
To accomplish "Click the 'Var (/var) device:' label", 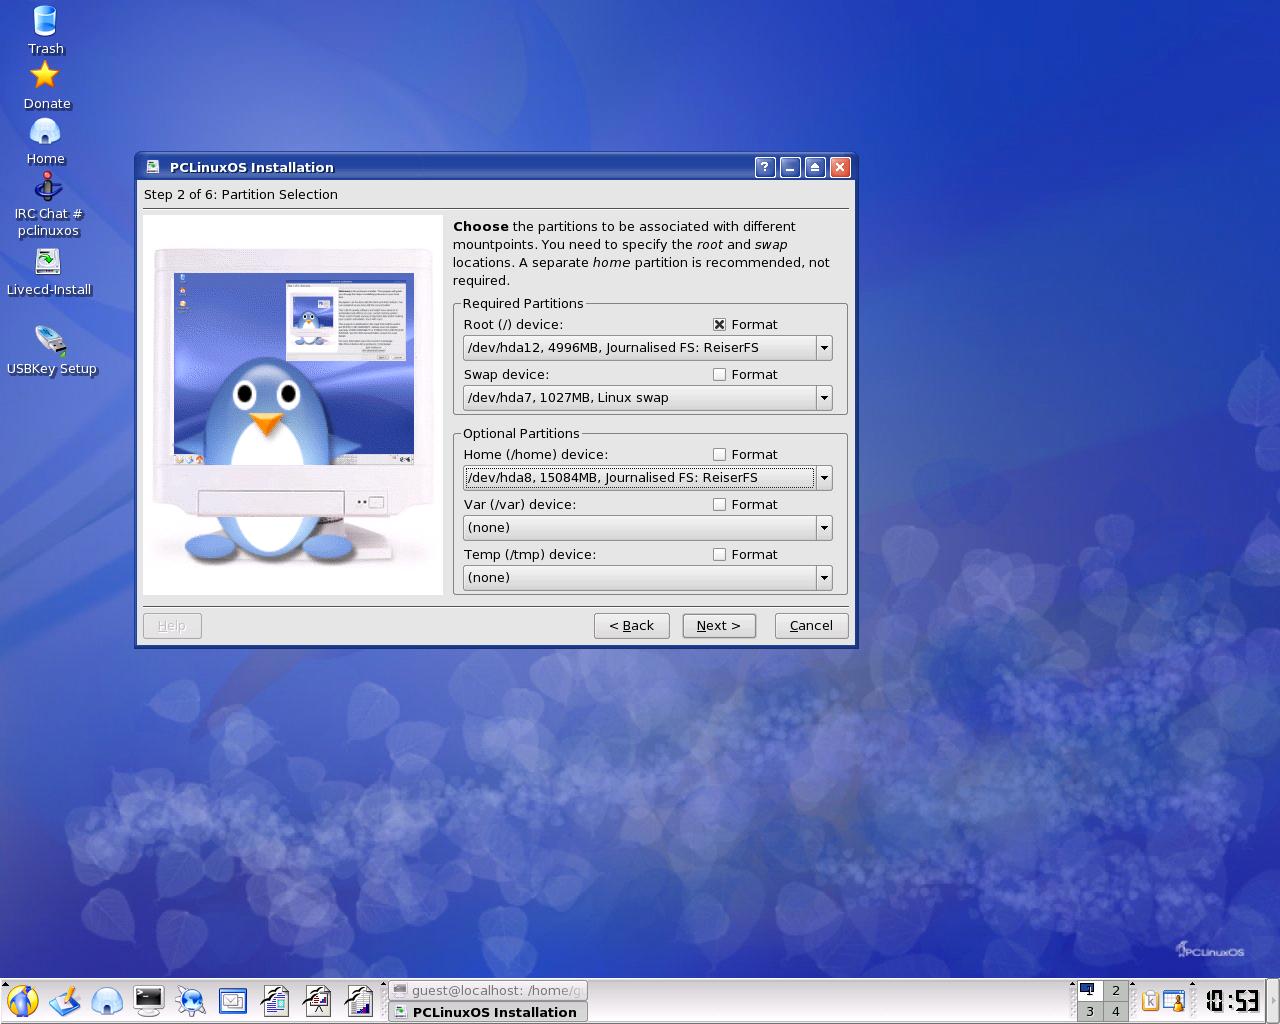I will coord(520,504).
